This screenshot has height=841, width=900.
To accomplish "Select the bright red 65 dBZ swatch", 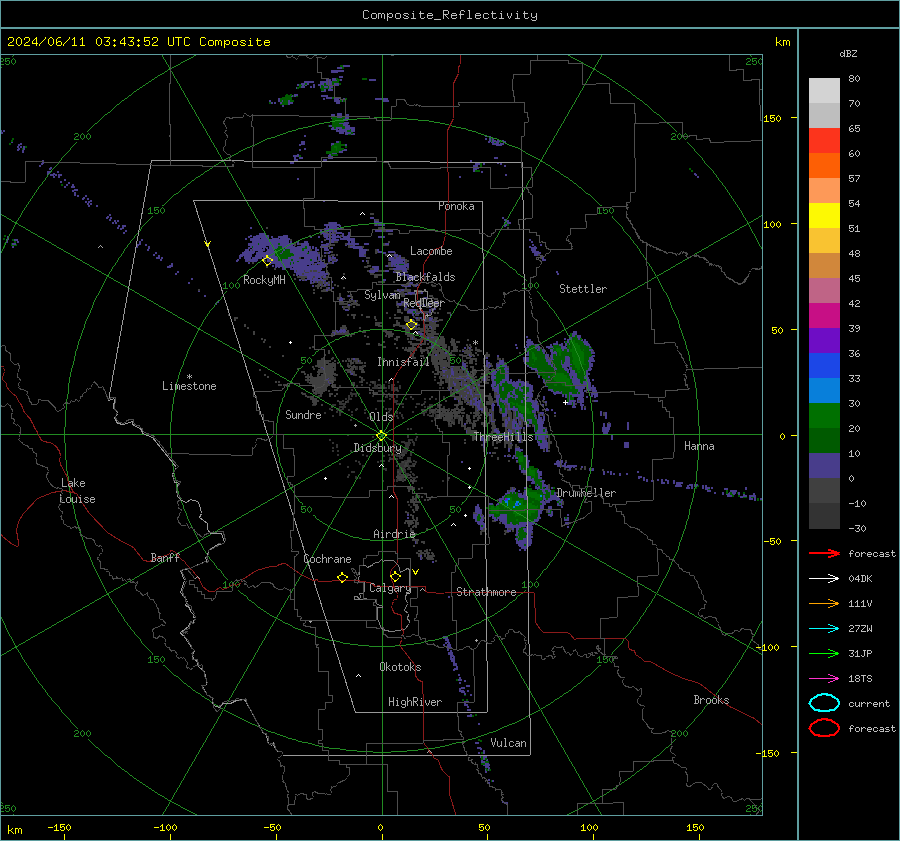I will point(824,141).
